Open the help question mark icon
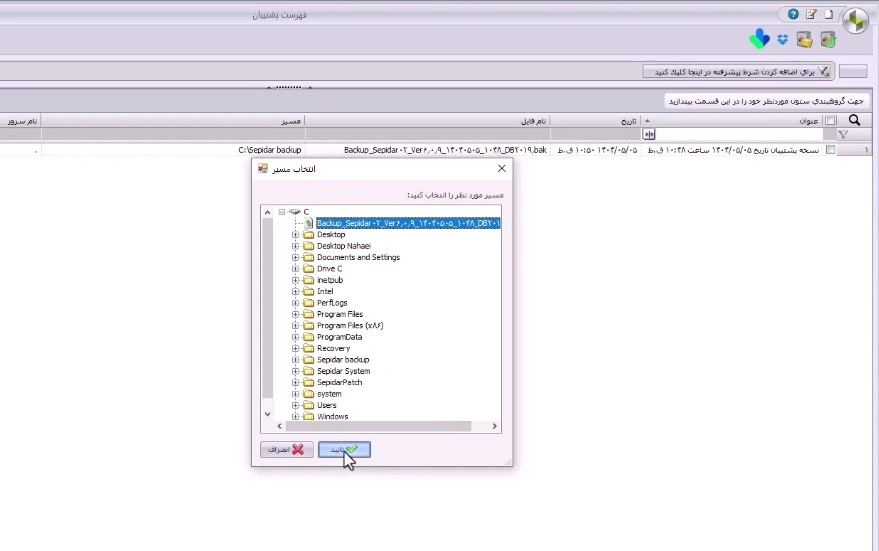The width and height of the screenshot is (879, 551). [793, 15]
